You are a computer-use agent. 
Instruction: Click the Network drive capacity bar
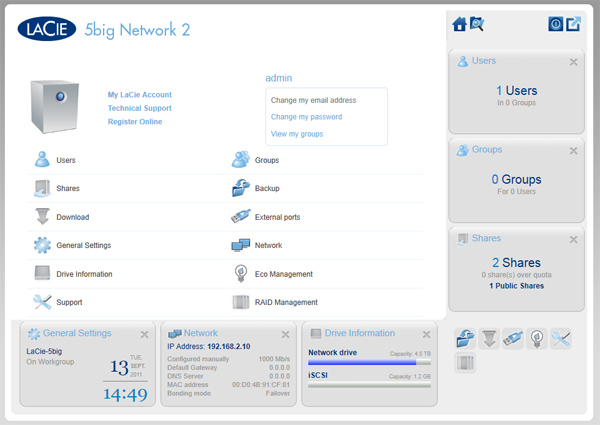pyautogui.click(x=369, y=362)
